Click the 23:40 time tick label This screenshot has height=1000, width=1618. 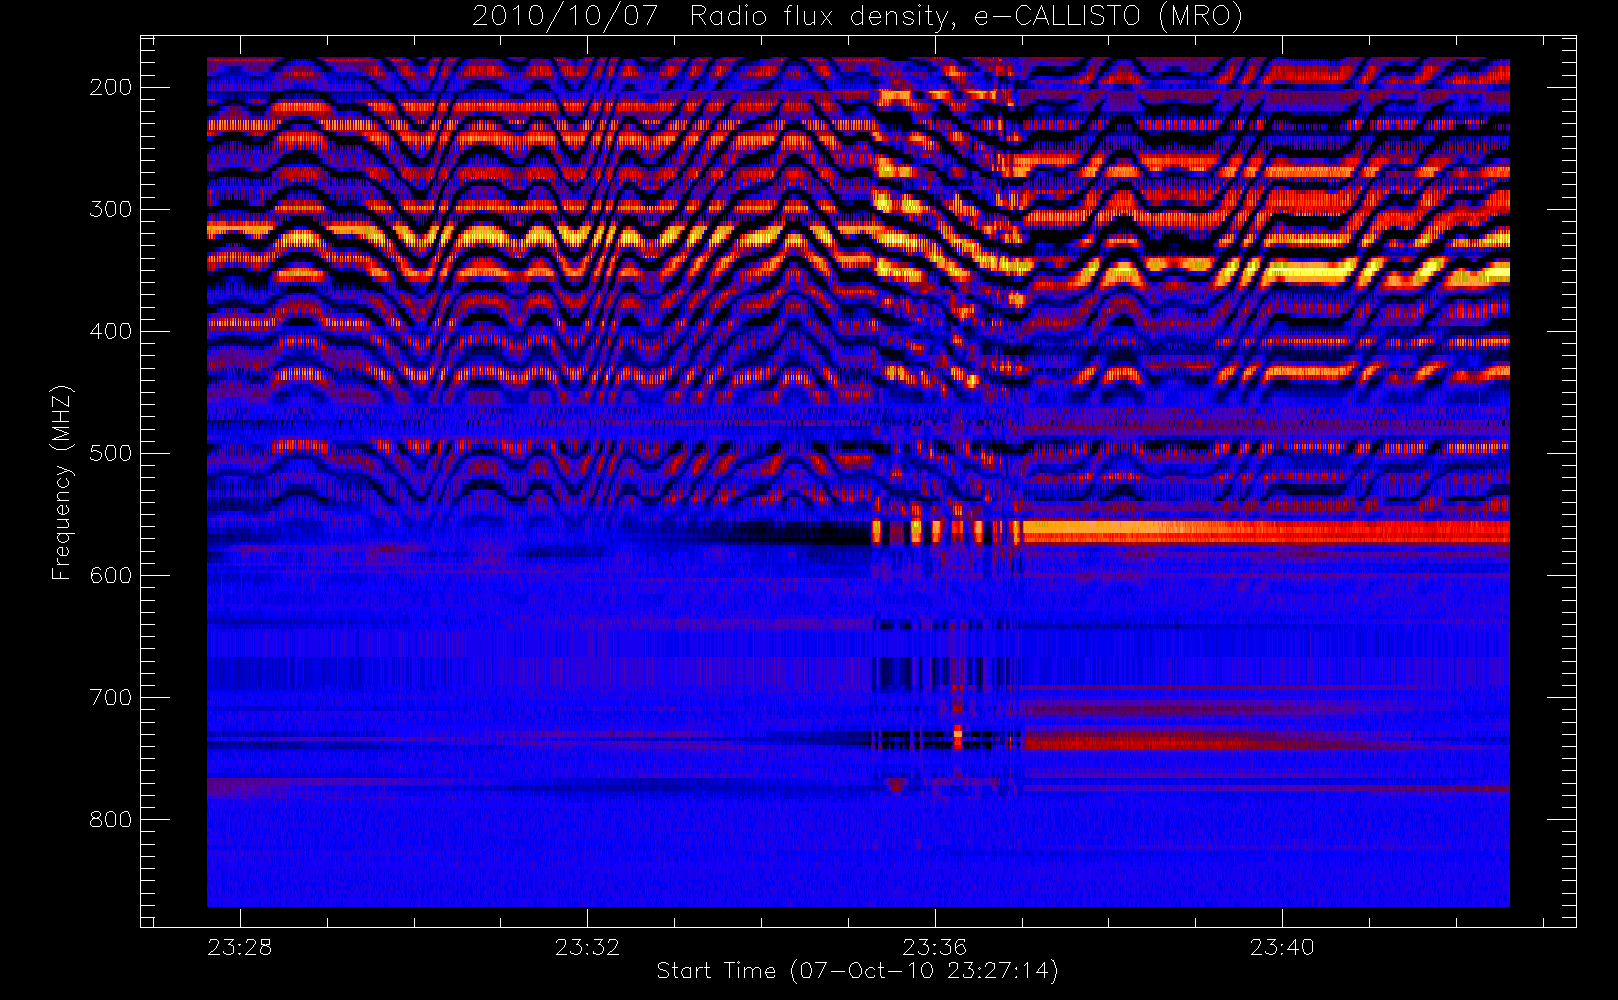point(1282,947)
